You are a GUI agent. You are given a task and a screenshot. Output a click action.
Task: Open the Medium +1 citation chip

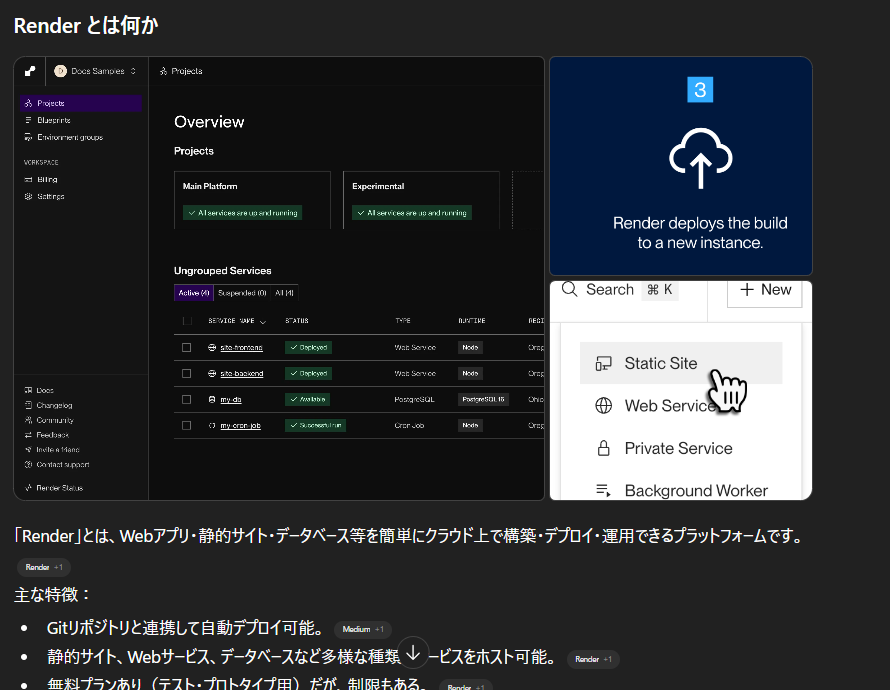[363, 629]
